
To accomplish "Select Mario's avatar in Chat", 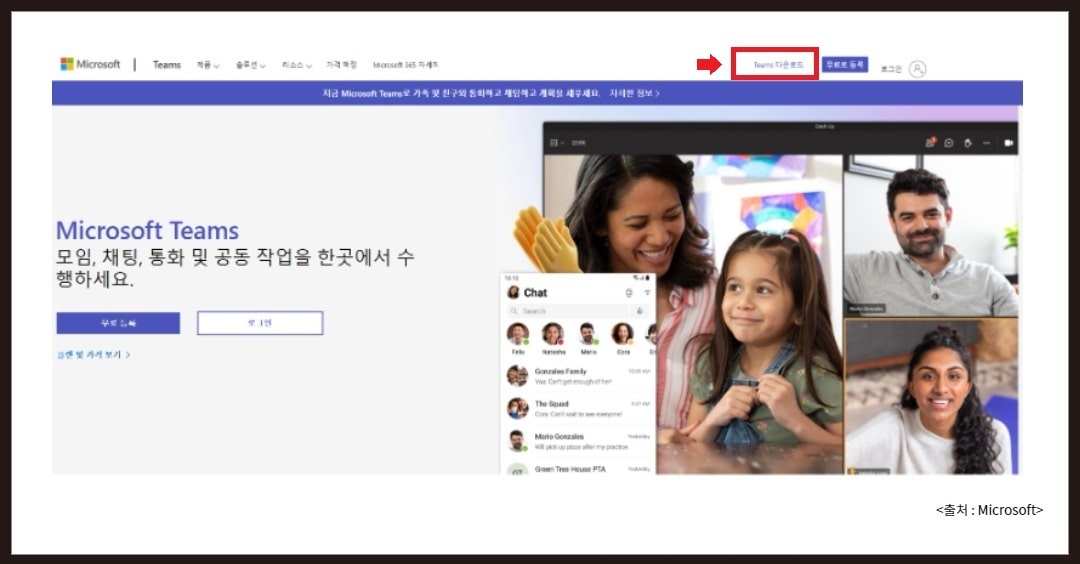I will [x=588, y=334].
